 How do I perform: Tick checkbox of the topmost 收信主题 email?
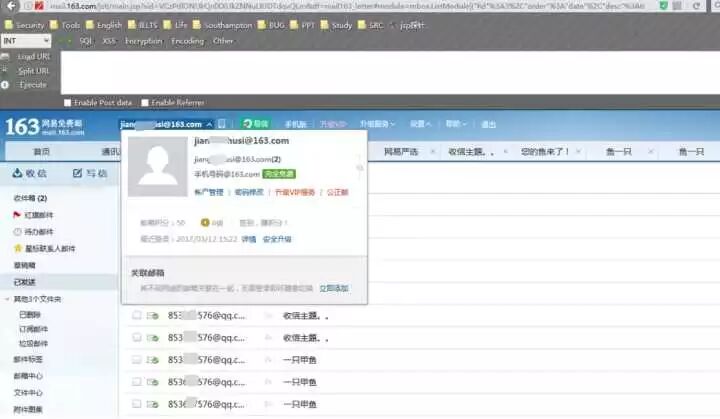(136, 315)
